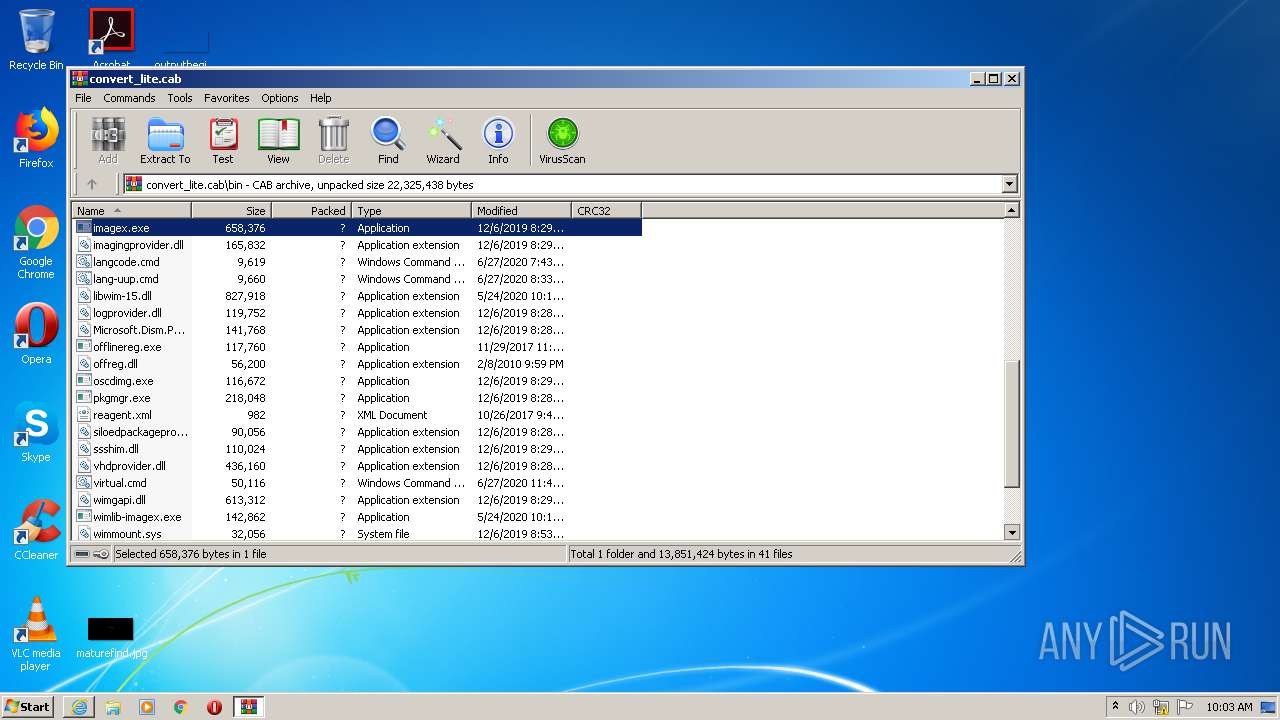This screenshot has height=720, width=1280.
Task: Open the Help menu
Action: pyautogui.click(x=320, y=98)
